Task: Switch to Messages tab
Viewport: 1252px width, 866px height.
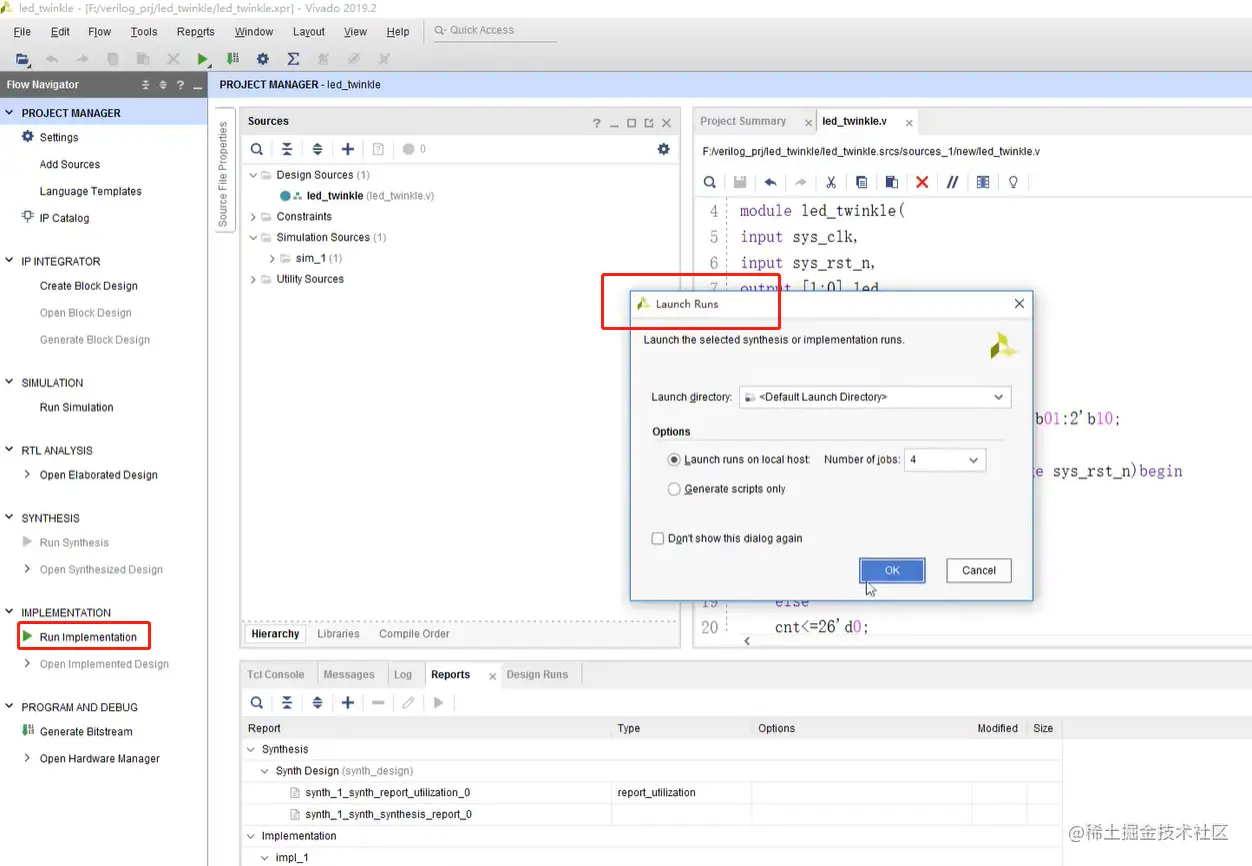Action: coord(349,675)
